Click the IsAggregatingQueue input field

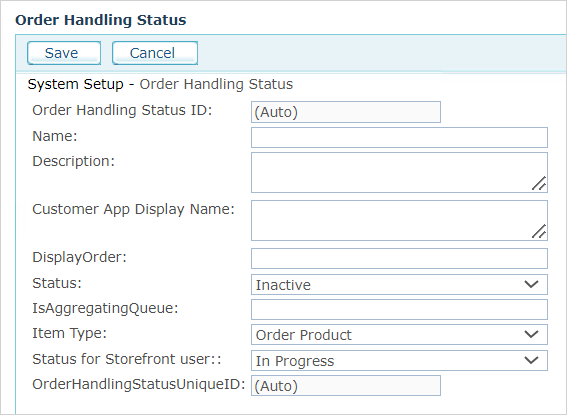coord(399,309)
